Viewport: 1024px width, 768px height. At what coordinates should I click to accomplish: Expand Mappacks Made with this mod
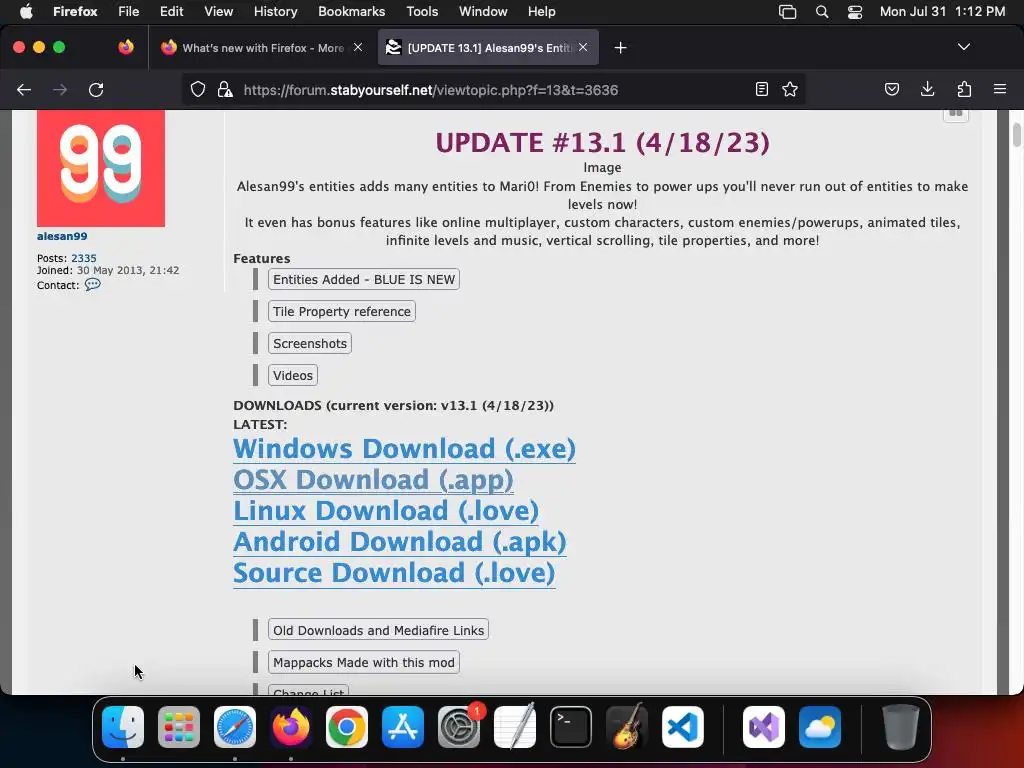pos(364,662)
